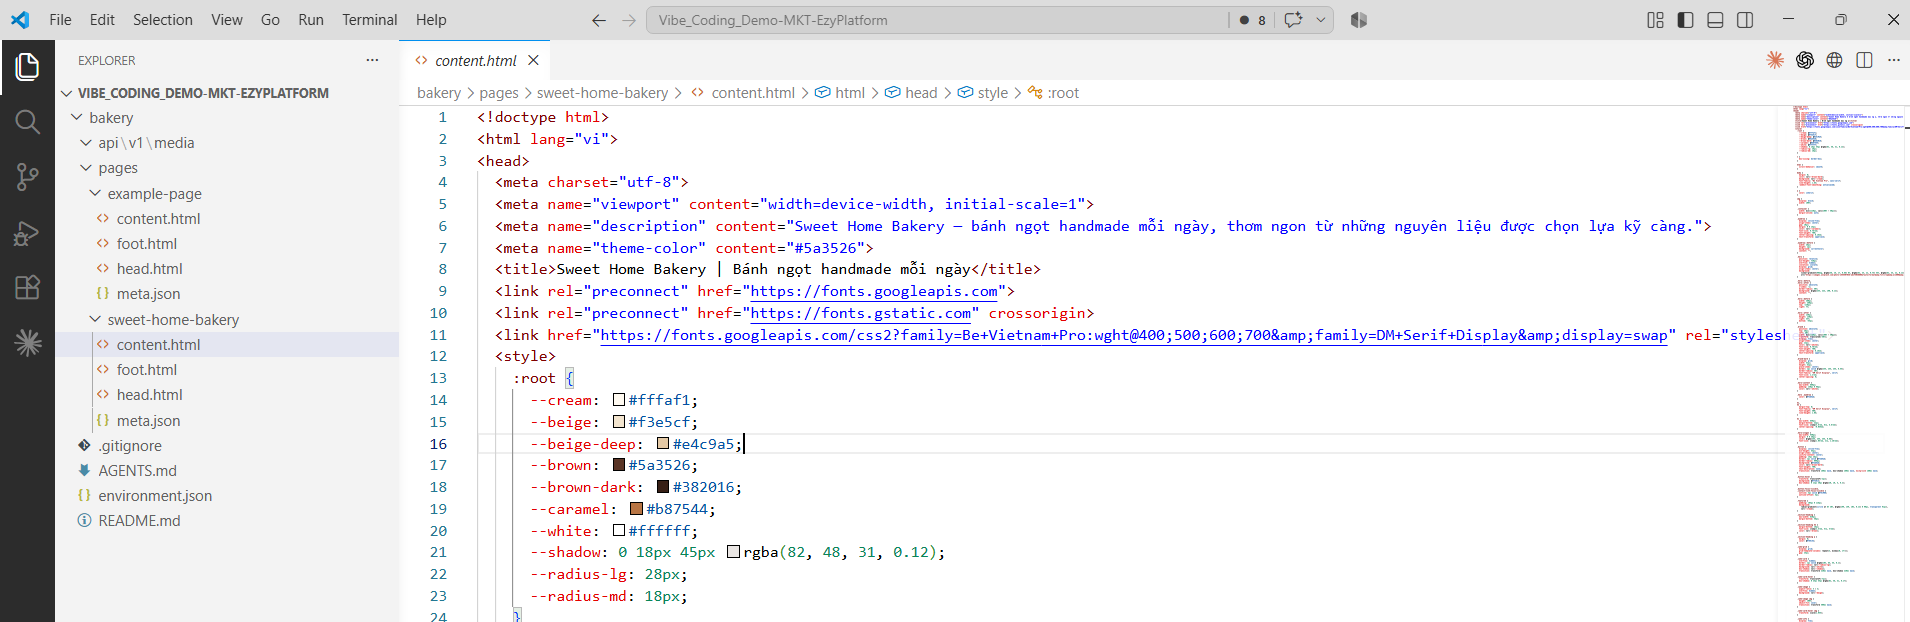Screen dimensions: 1910x622
Task: Open foot.html under sweet-home-bakery folder
Action: tap(146, 369)
